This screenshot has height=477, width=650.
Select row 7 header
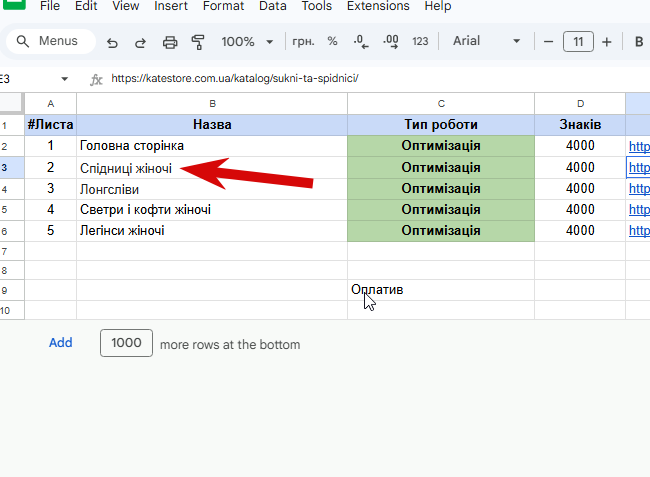pos(12,252)
